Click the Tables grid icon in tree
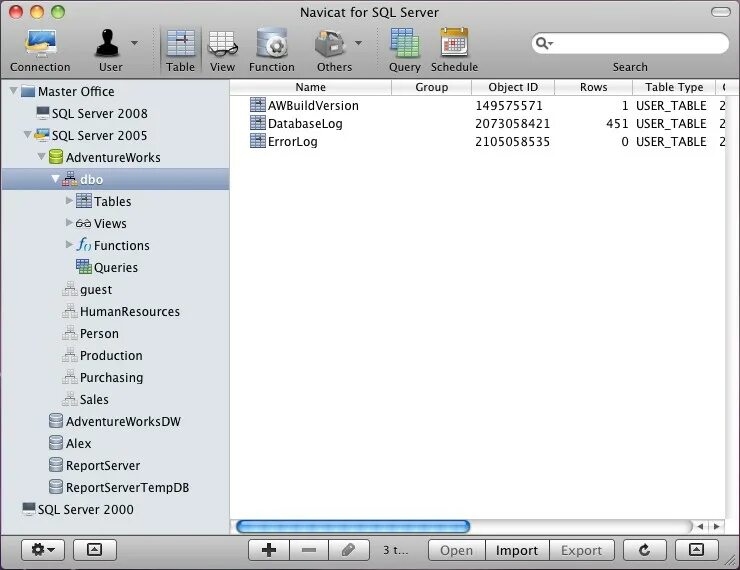 84,201
